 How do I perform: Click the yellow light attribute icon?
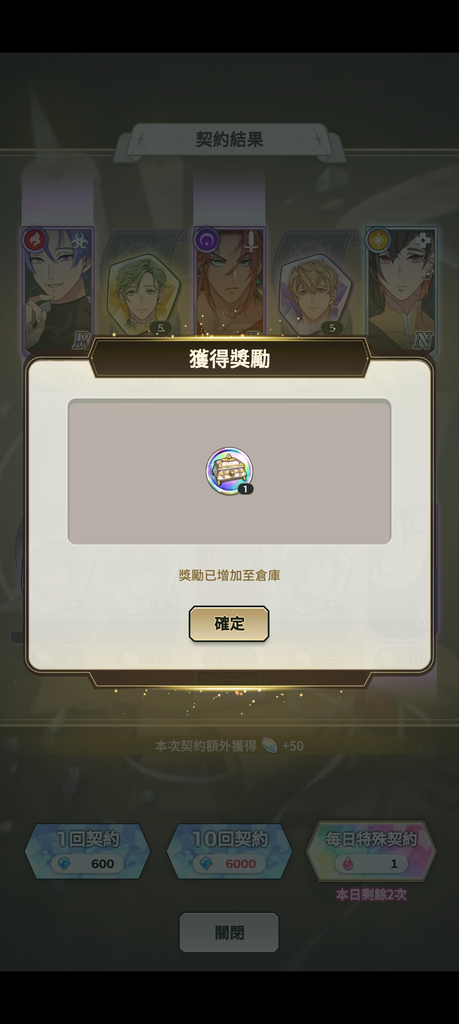click(x=377, y=240)
